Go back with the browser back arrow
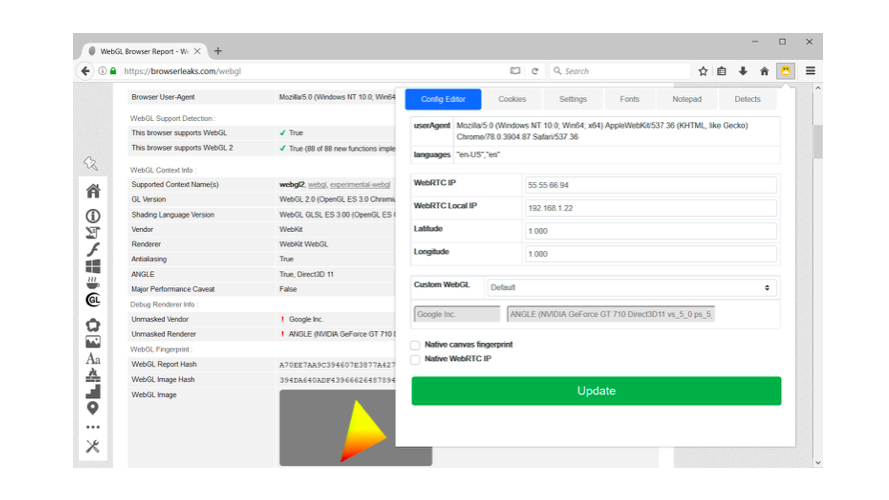This screenshot has width=889, height=500. point(85,71)
